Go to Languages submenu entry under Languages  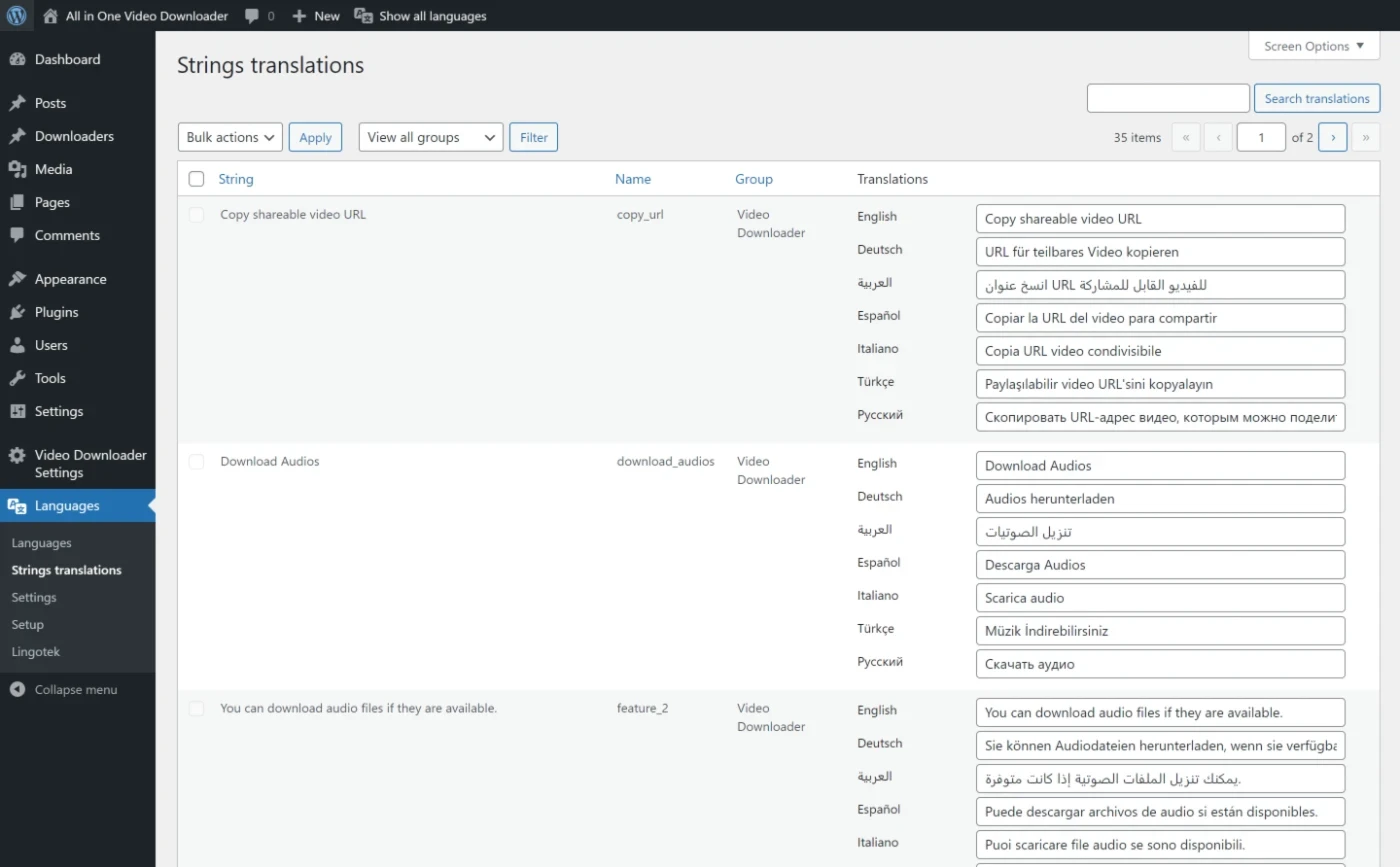[42, 543]
